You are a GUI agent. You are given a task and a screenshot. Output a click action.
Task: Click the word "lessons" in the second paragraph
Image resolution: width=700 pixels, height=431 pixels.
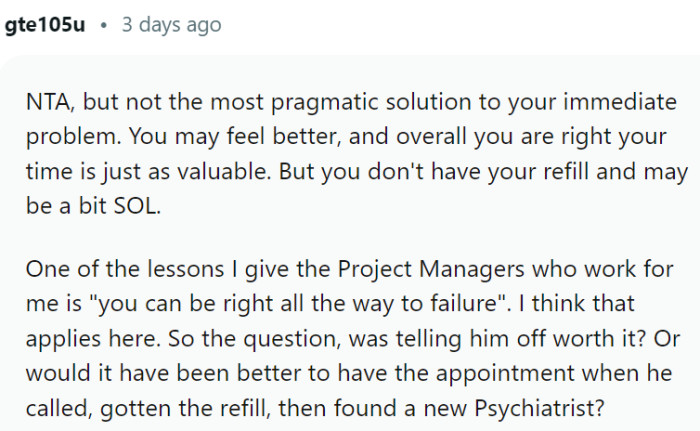147,269
